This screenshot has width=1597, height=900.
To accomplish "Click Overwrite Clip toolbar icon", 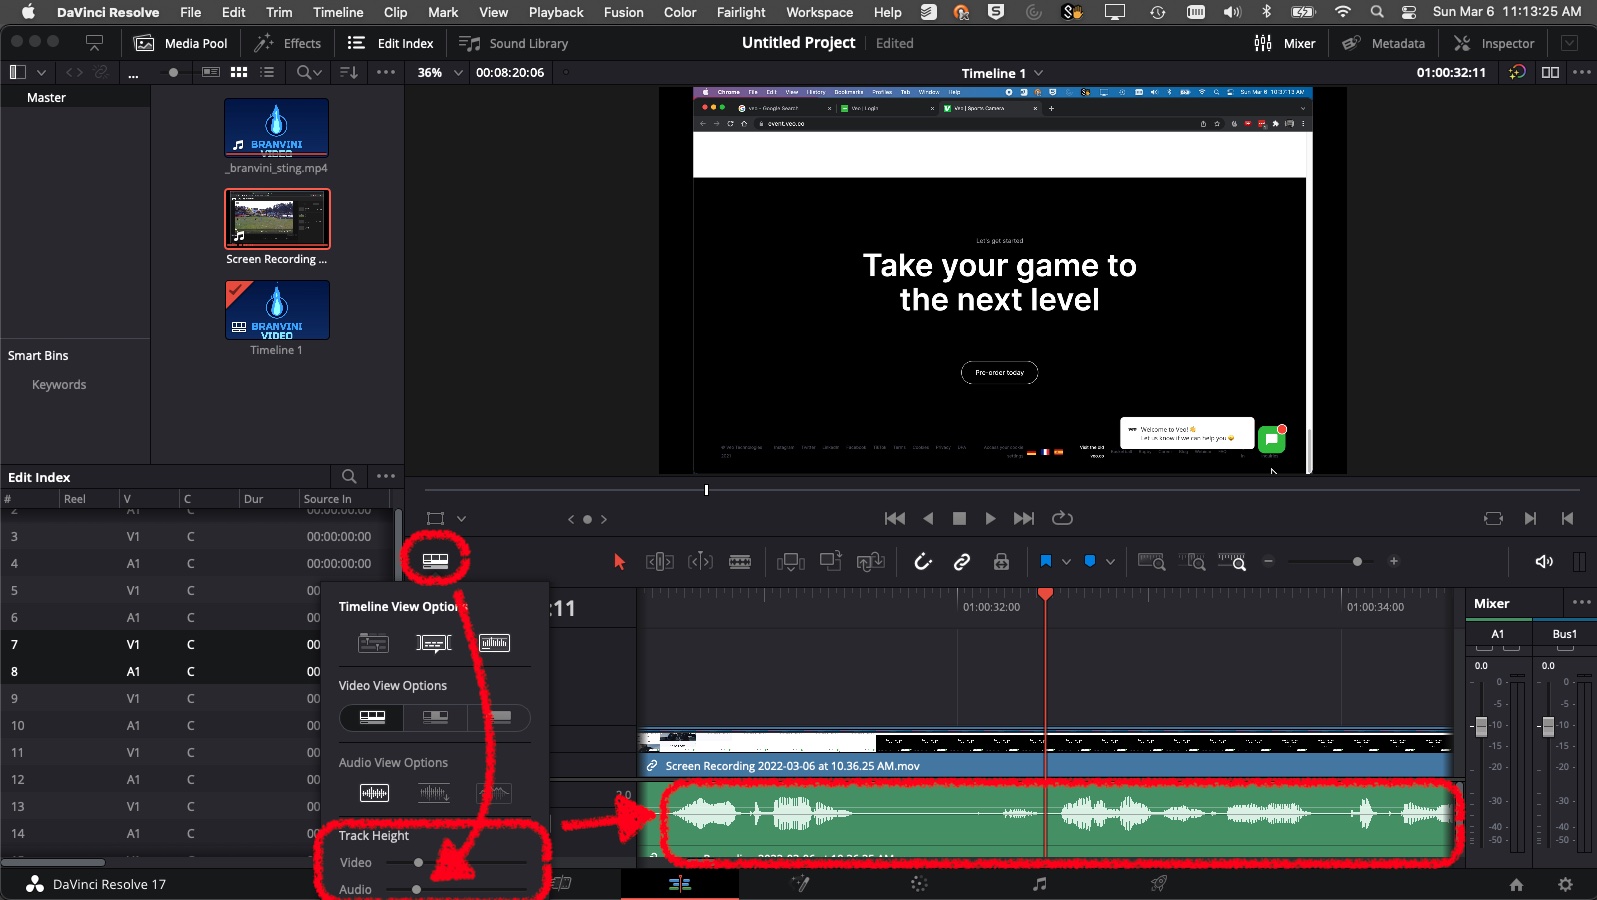I will point(831,561).
